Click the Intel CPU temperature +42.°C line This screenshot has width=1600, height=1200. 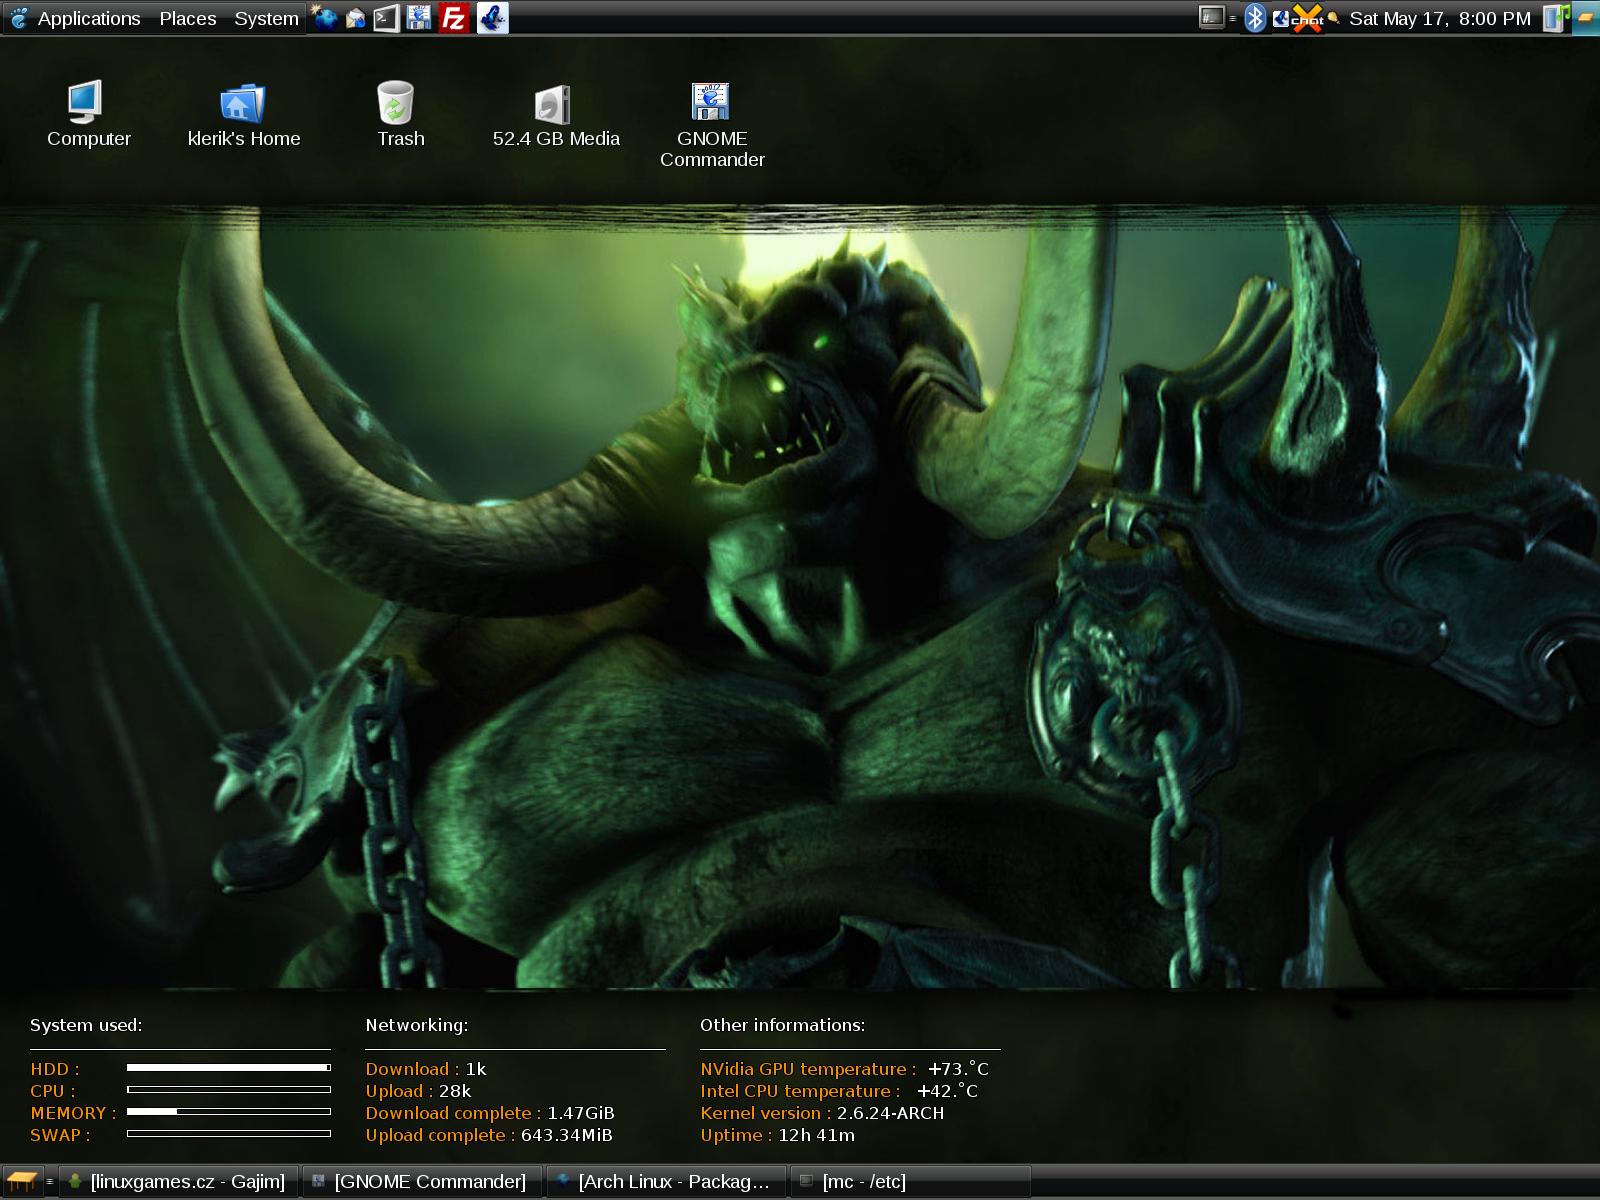click(x=839, y=1091)
